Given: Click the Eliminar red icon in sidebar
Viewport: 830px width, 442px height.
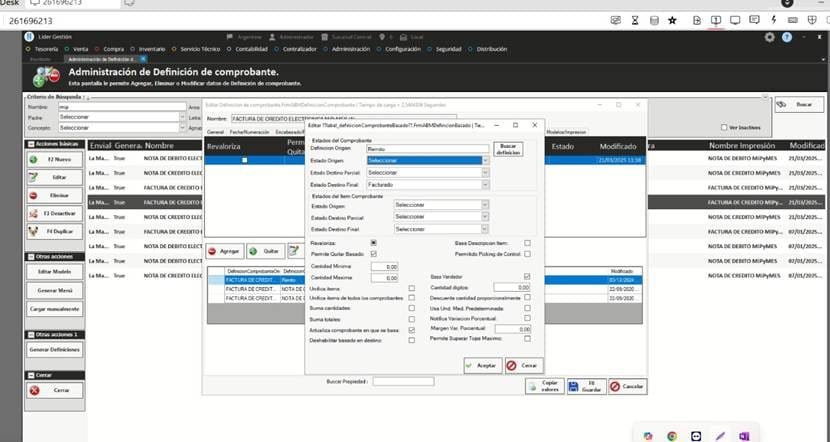Looking at the screenshot, I should pos(34,195).
